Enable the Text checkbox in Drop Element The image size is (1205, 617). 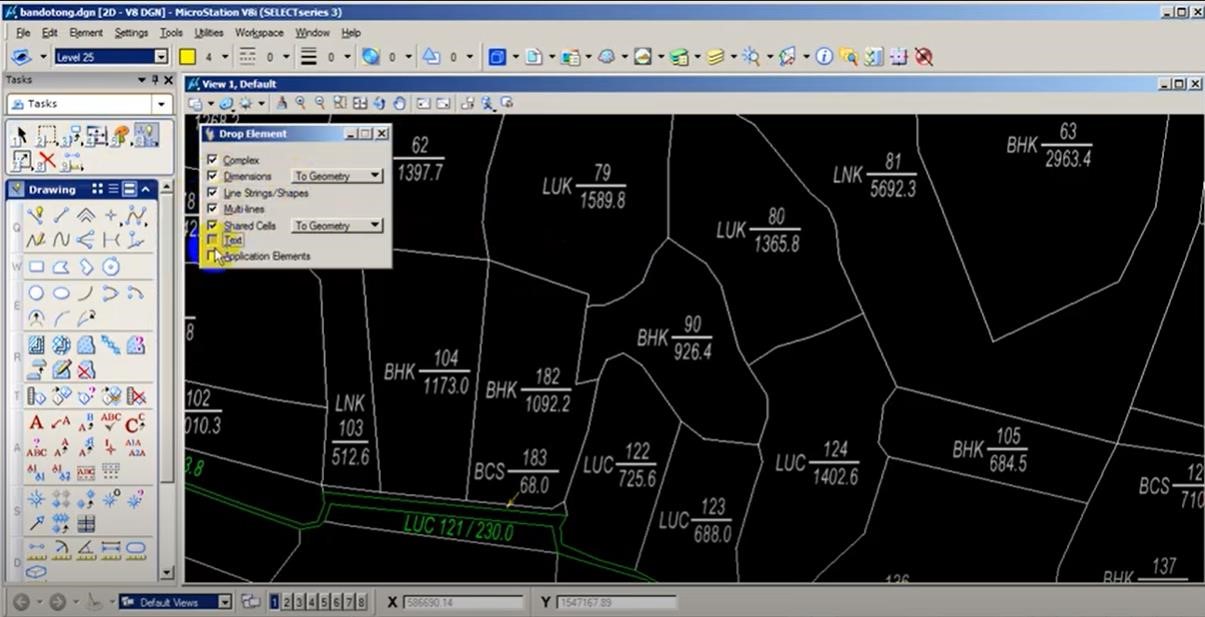coord(212,240)
